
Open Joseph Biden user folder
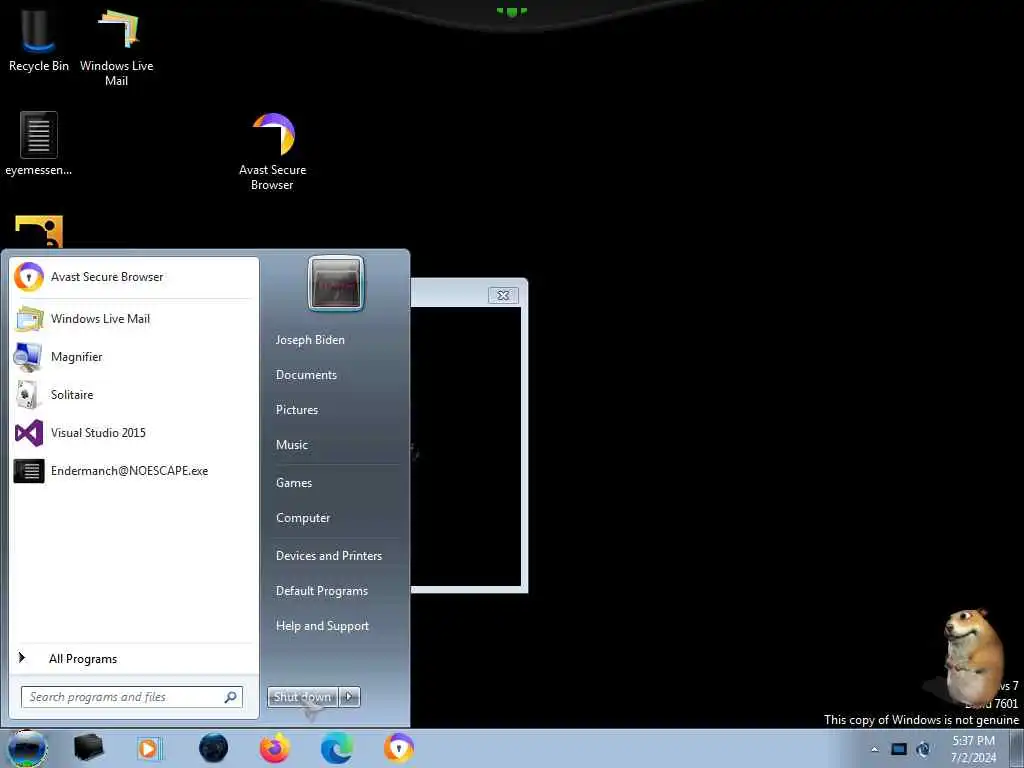tap(310, 340)
